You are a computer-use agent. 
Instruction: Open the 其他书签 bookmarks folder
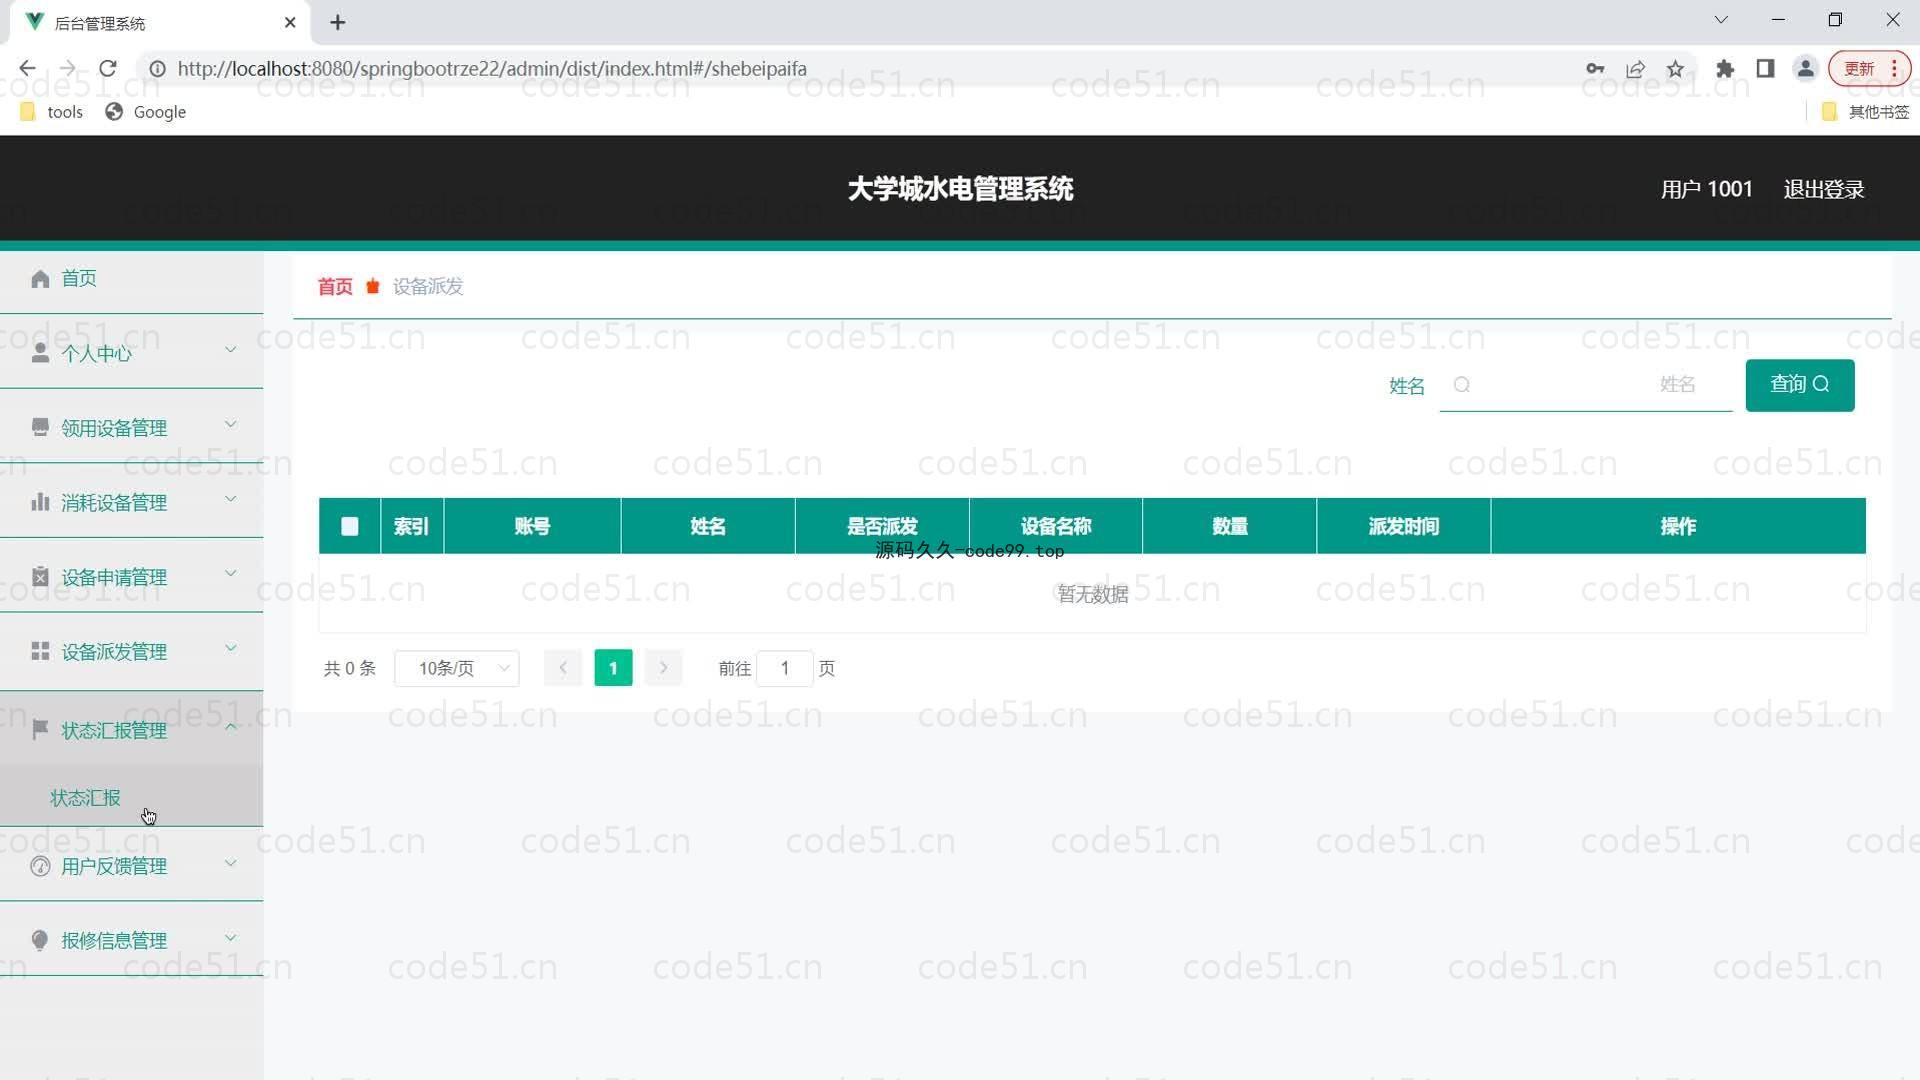click(1866, 112)
